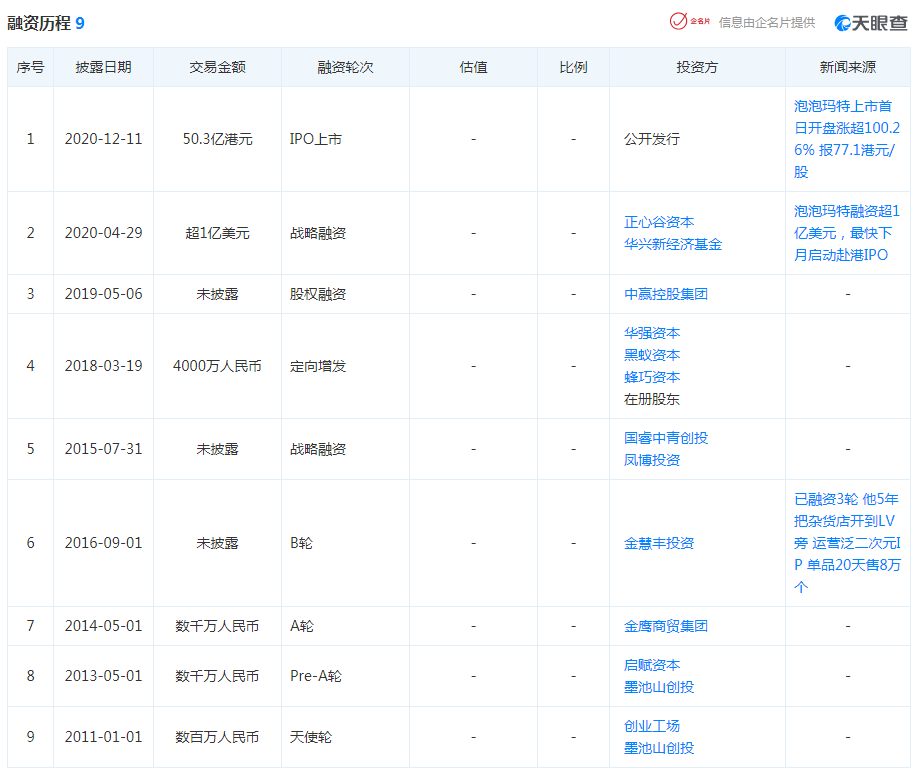Screen dimensions: 919x775
Task: Click 国睿中青创投 investor link
Action: [665, 438]
